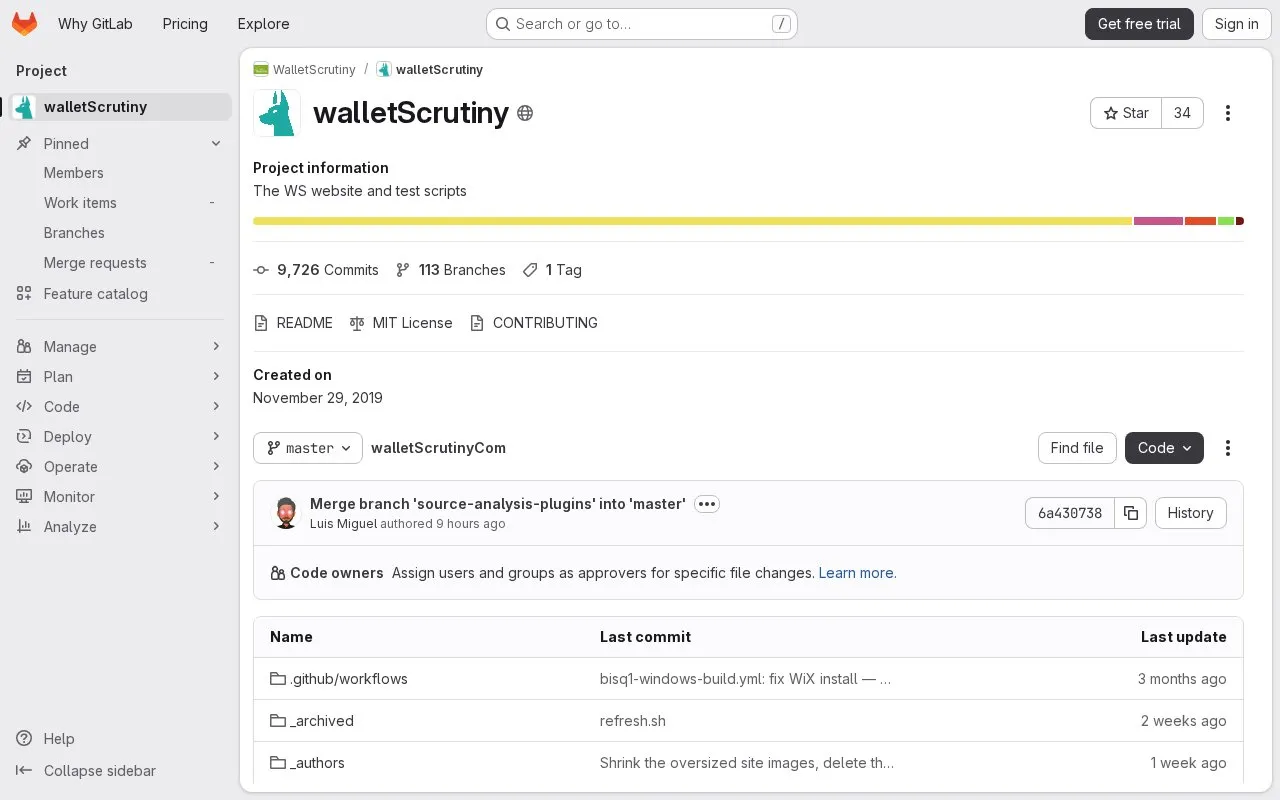
Task: Open the Code dropdown button
Action: click(1164, 448)
